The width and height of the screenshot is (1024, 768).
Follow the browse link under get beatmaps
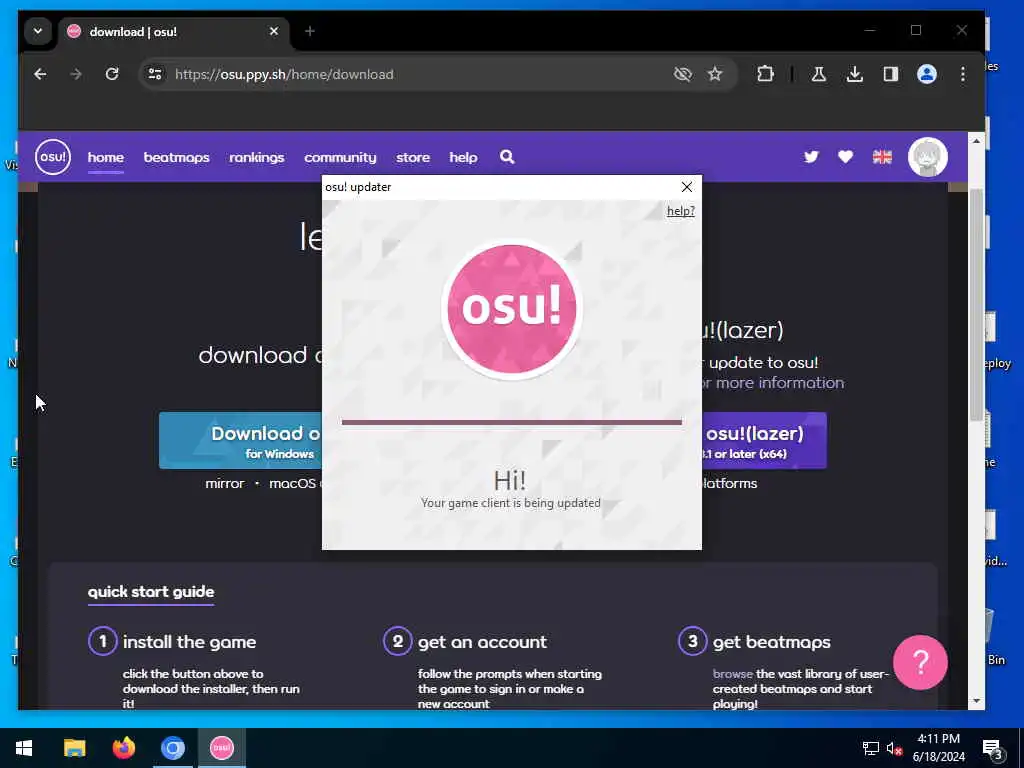pos(733,674)
